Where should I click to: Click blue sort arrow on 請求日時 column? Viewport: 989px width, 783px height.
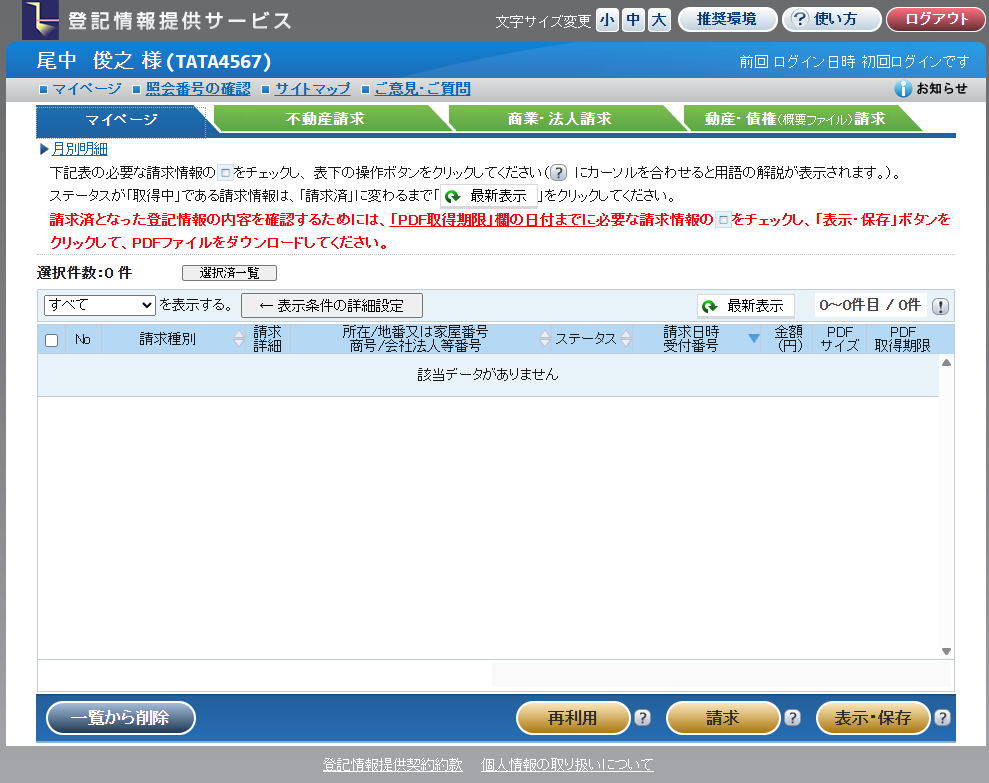point(753,339)
